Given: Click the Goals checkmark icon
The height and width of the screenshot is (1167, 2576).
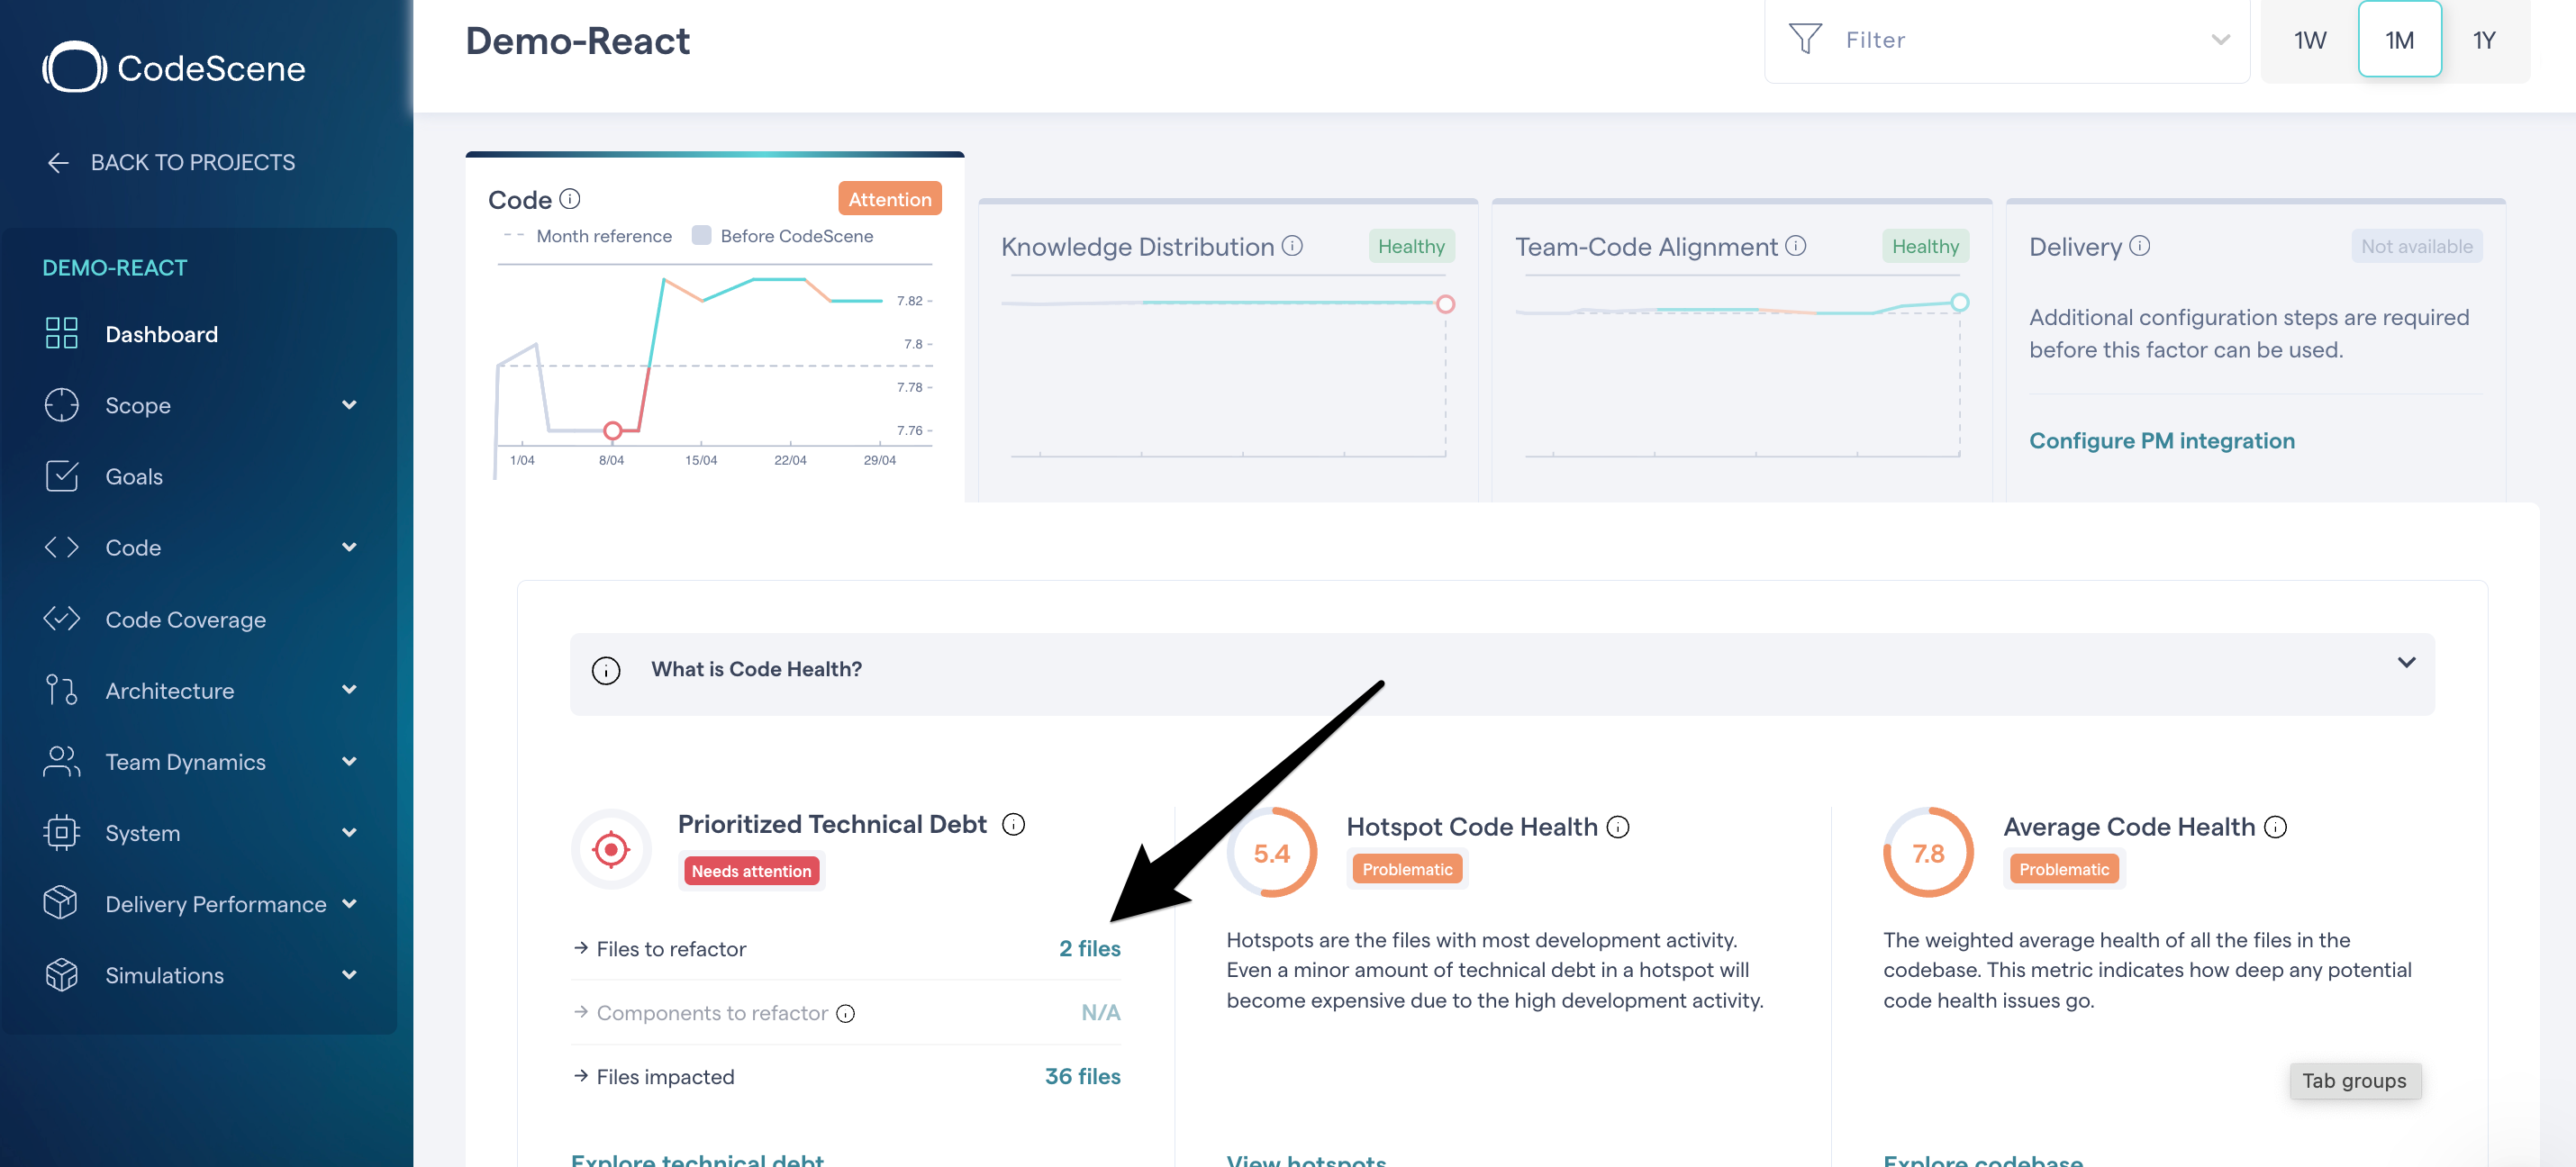Looking at the screenshot, I should coord(61,476).
